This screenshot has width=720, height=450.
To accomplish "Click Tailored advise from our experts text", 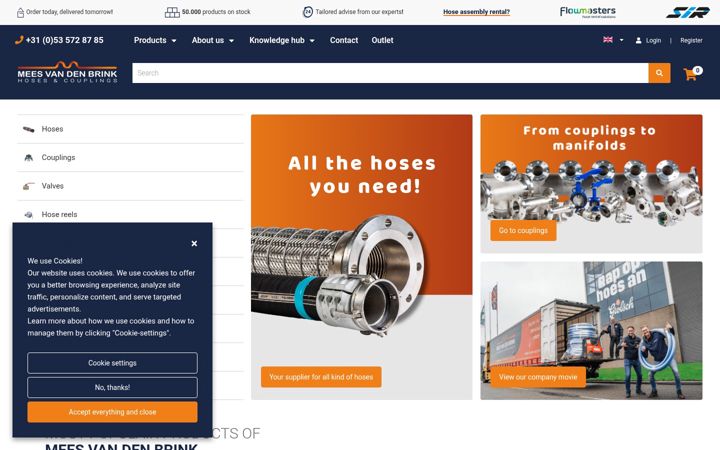I will [360, 12].
